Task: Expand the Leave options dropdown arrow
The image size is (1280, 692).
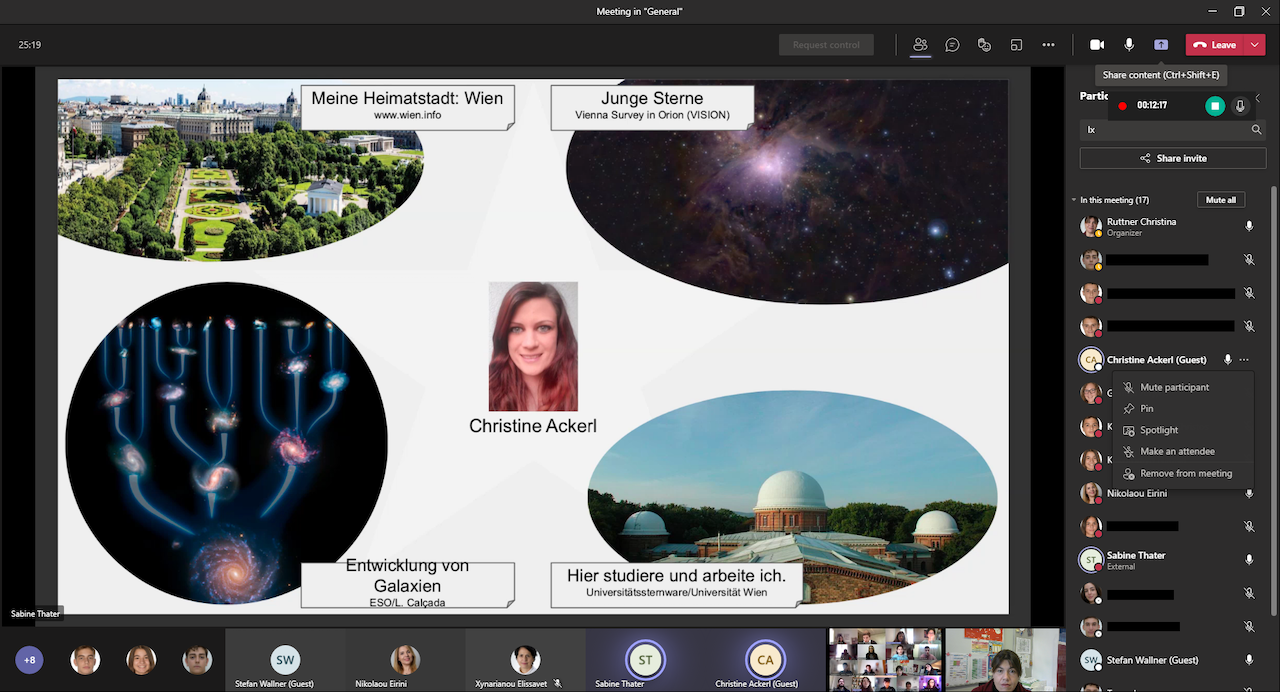Action: 1256,45
